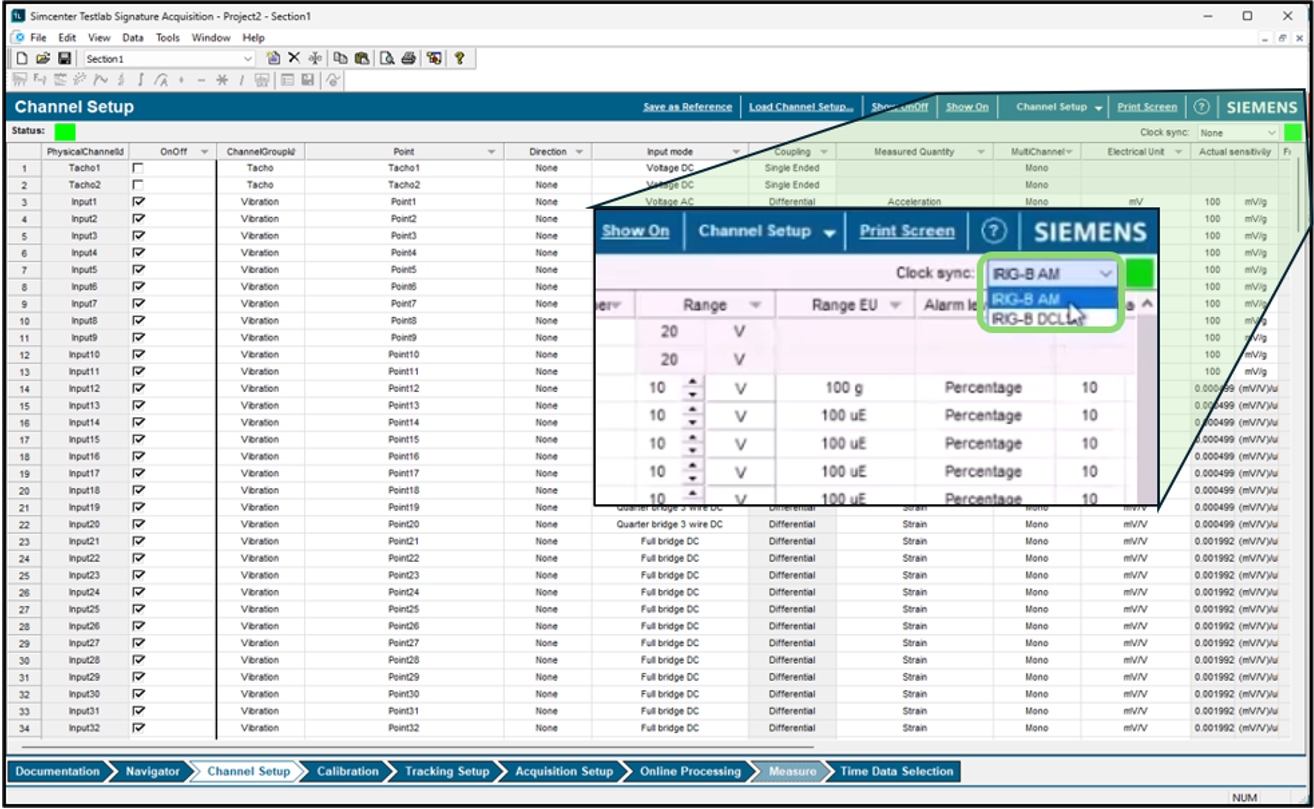Open the Point column filter arrow
This screenshot has width=1314, height=809.
tap(491, 152)
